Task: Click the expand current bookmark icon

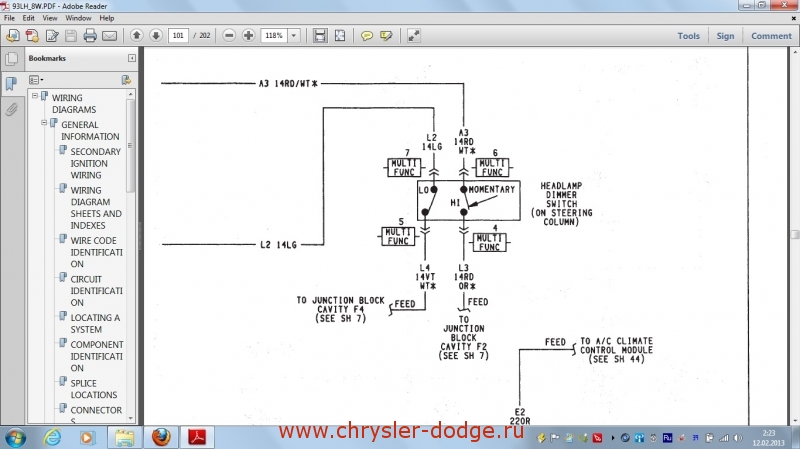Action: tap(126, 80)
